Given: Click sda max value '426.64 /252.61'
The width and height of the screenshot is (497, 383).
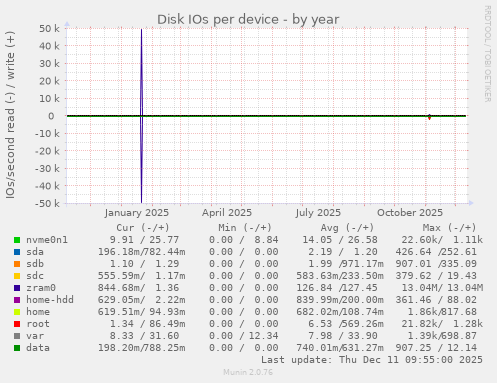Looking at the screenshot, I should (436, 252).
